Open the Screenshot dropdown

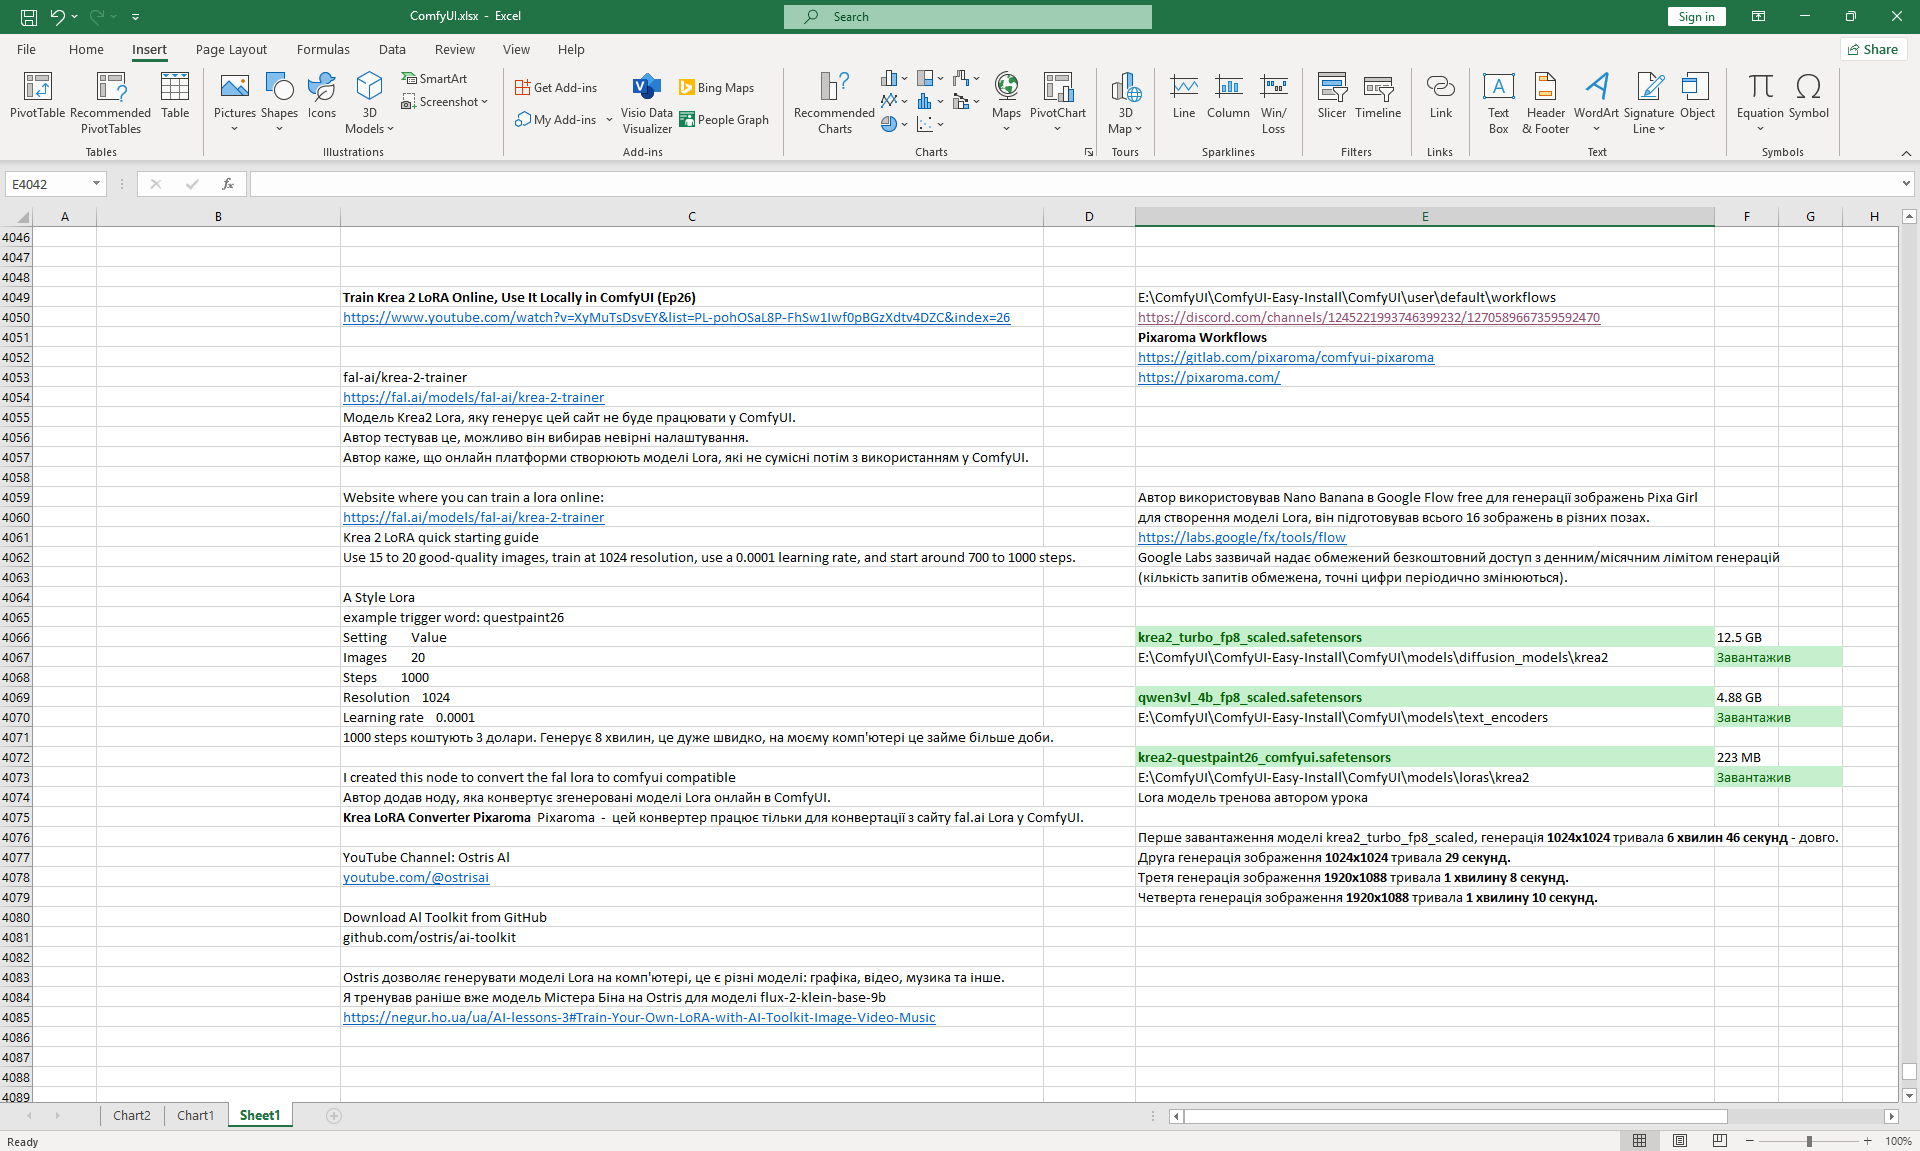click(445, 102)
